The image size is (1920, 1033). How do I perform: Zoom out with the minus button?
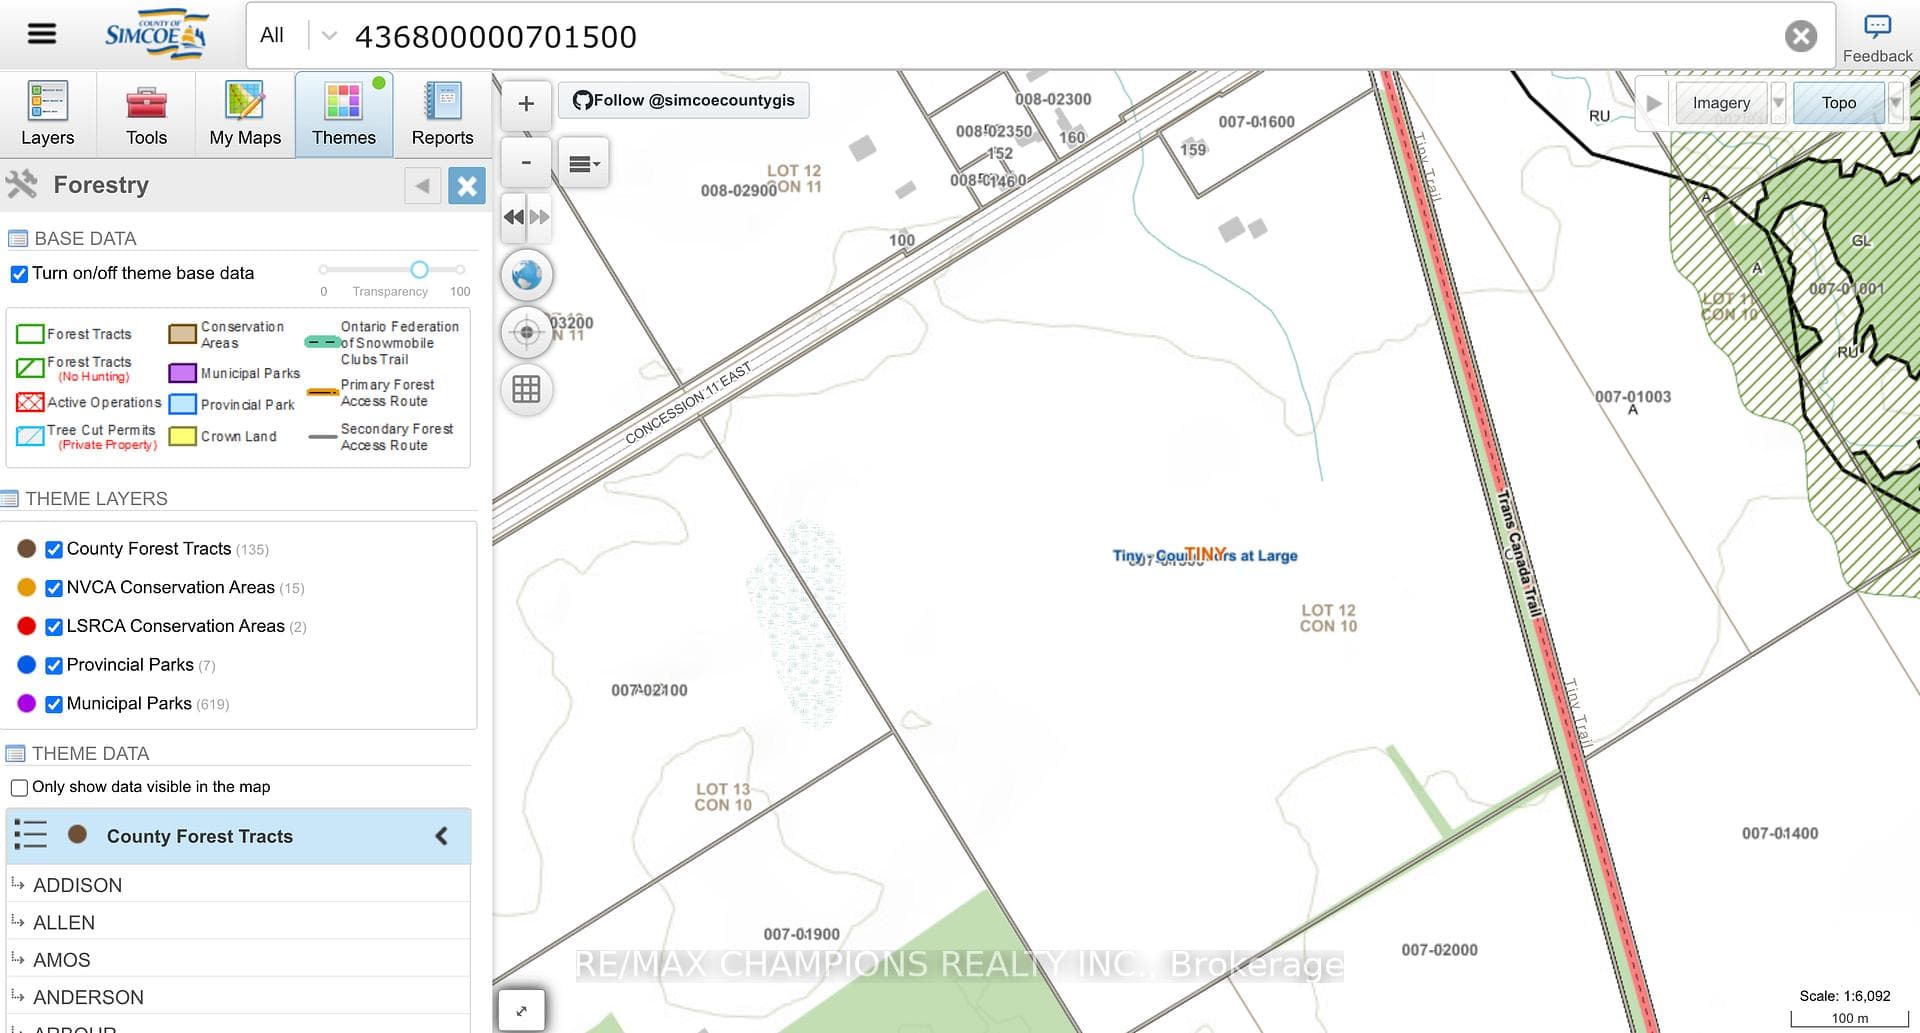[x=526, y=162]
